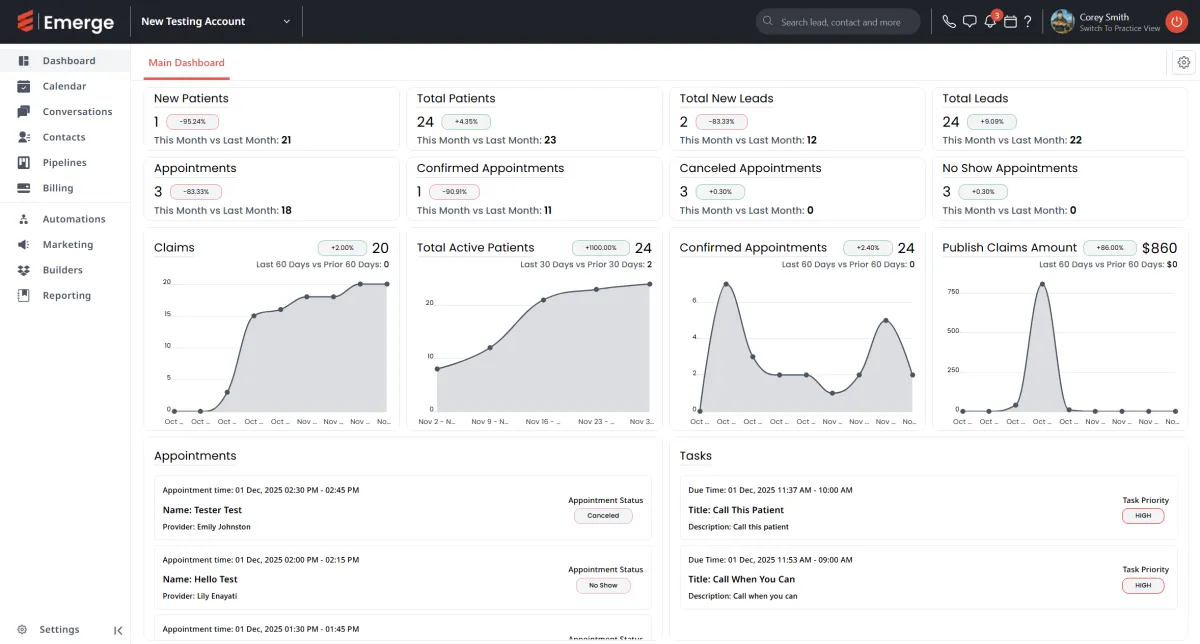Click the Automations icon in sidebar

(x=24, y=219)
